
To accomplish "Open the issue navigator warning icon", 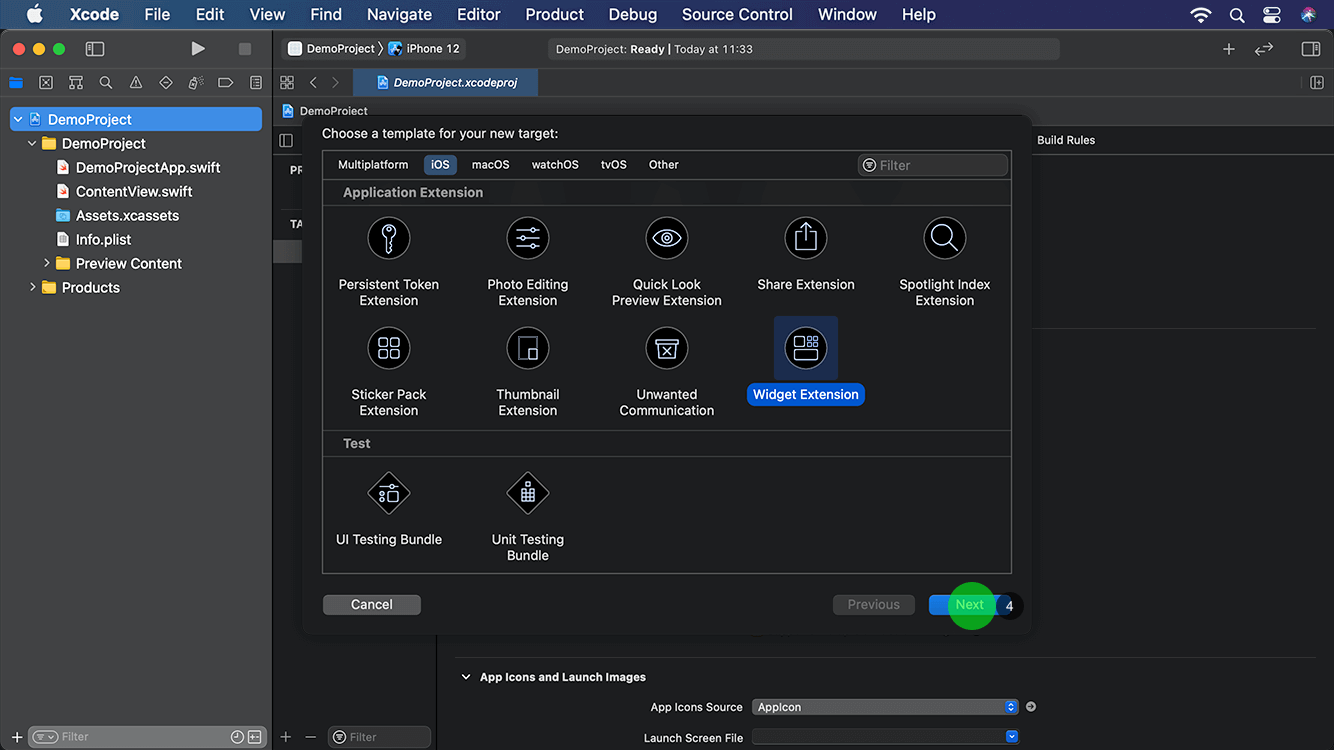I will tap(136, 83).
